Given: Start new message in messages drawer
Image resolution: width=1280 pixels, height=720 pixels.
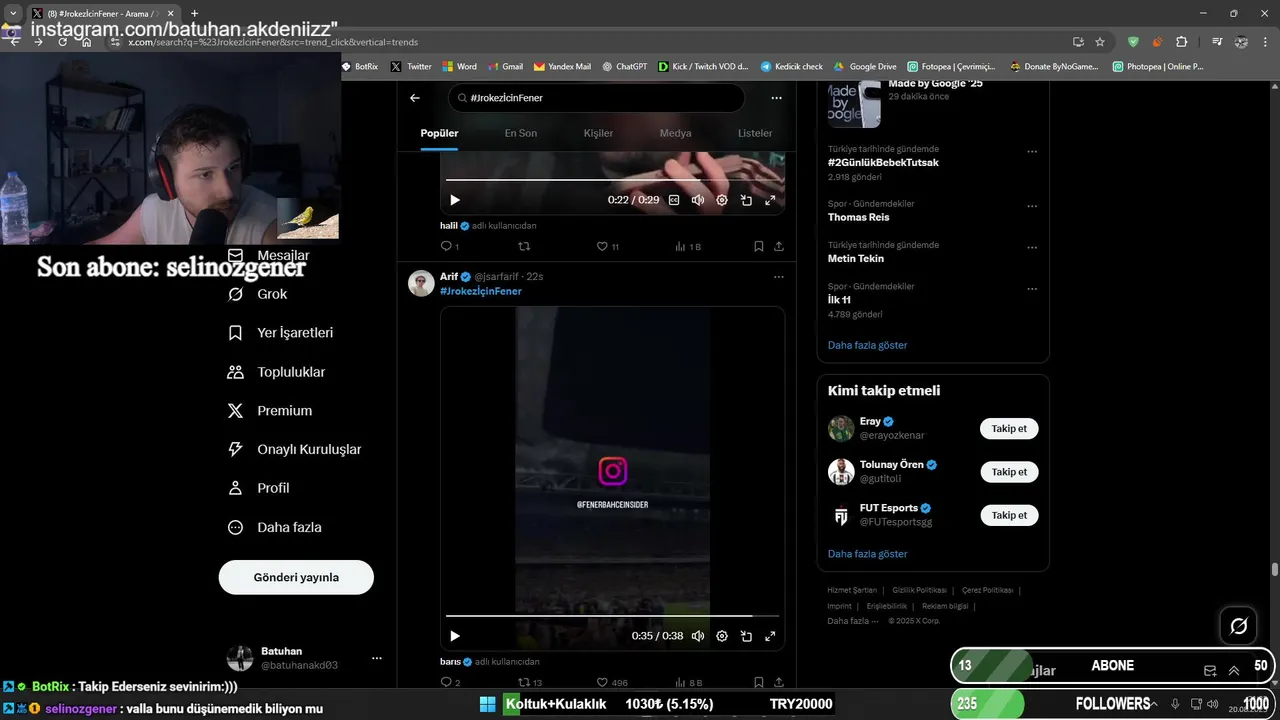Looking at the screenshot, I should pos(1210,670).
